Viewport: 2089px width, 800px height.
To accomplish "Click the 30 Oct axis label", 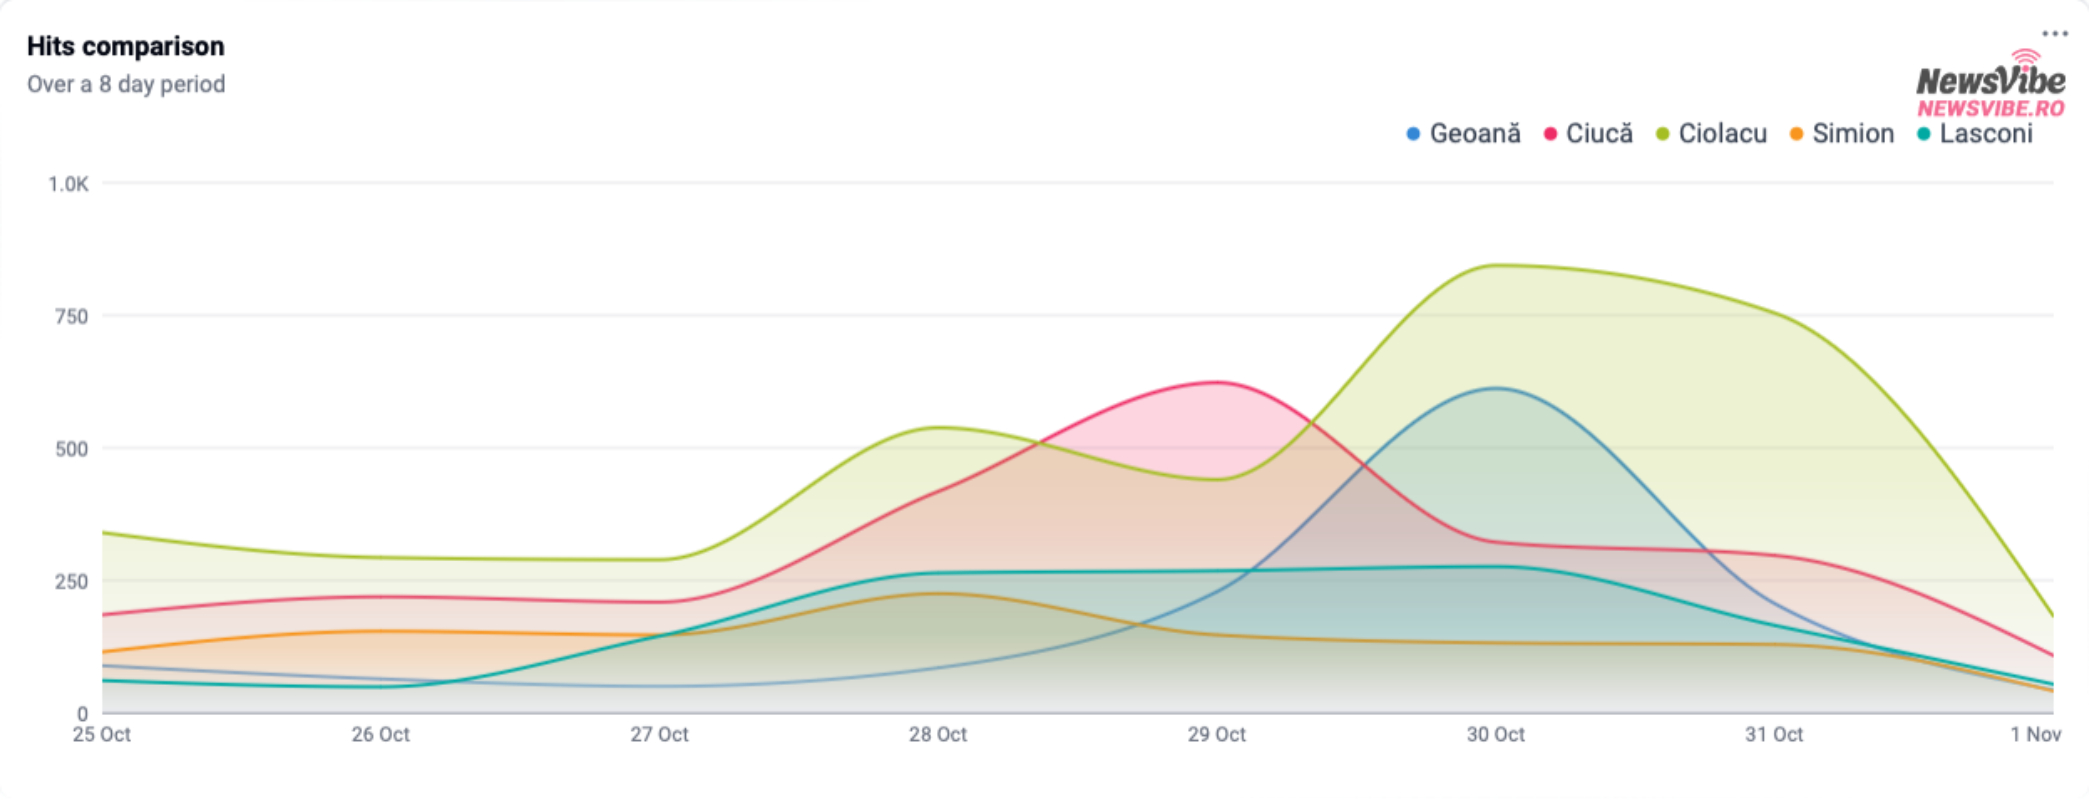I will click(x=1496, y=734).
